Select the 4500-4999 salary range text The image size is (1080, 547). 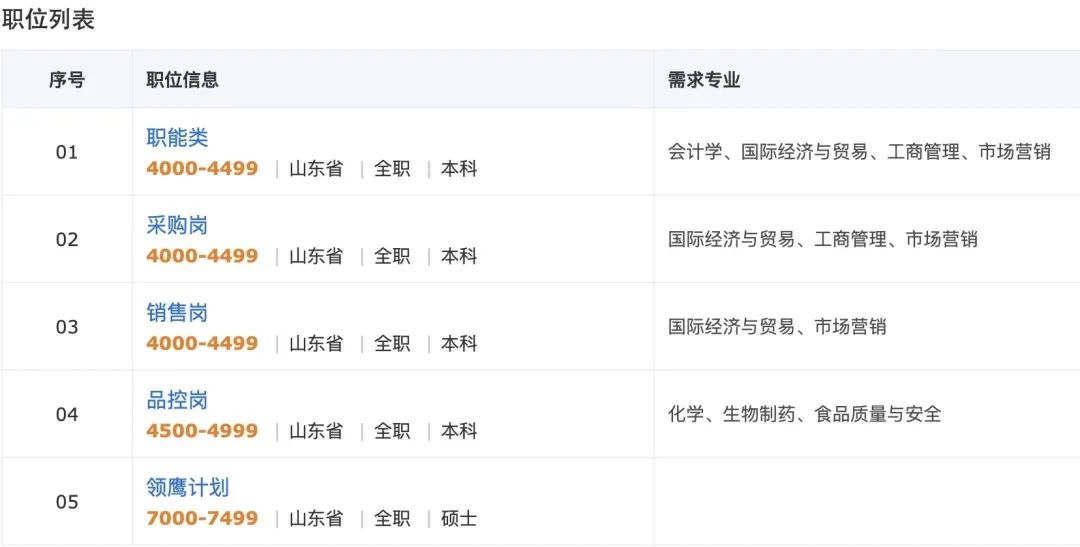pos(202,431)
